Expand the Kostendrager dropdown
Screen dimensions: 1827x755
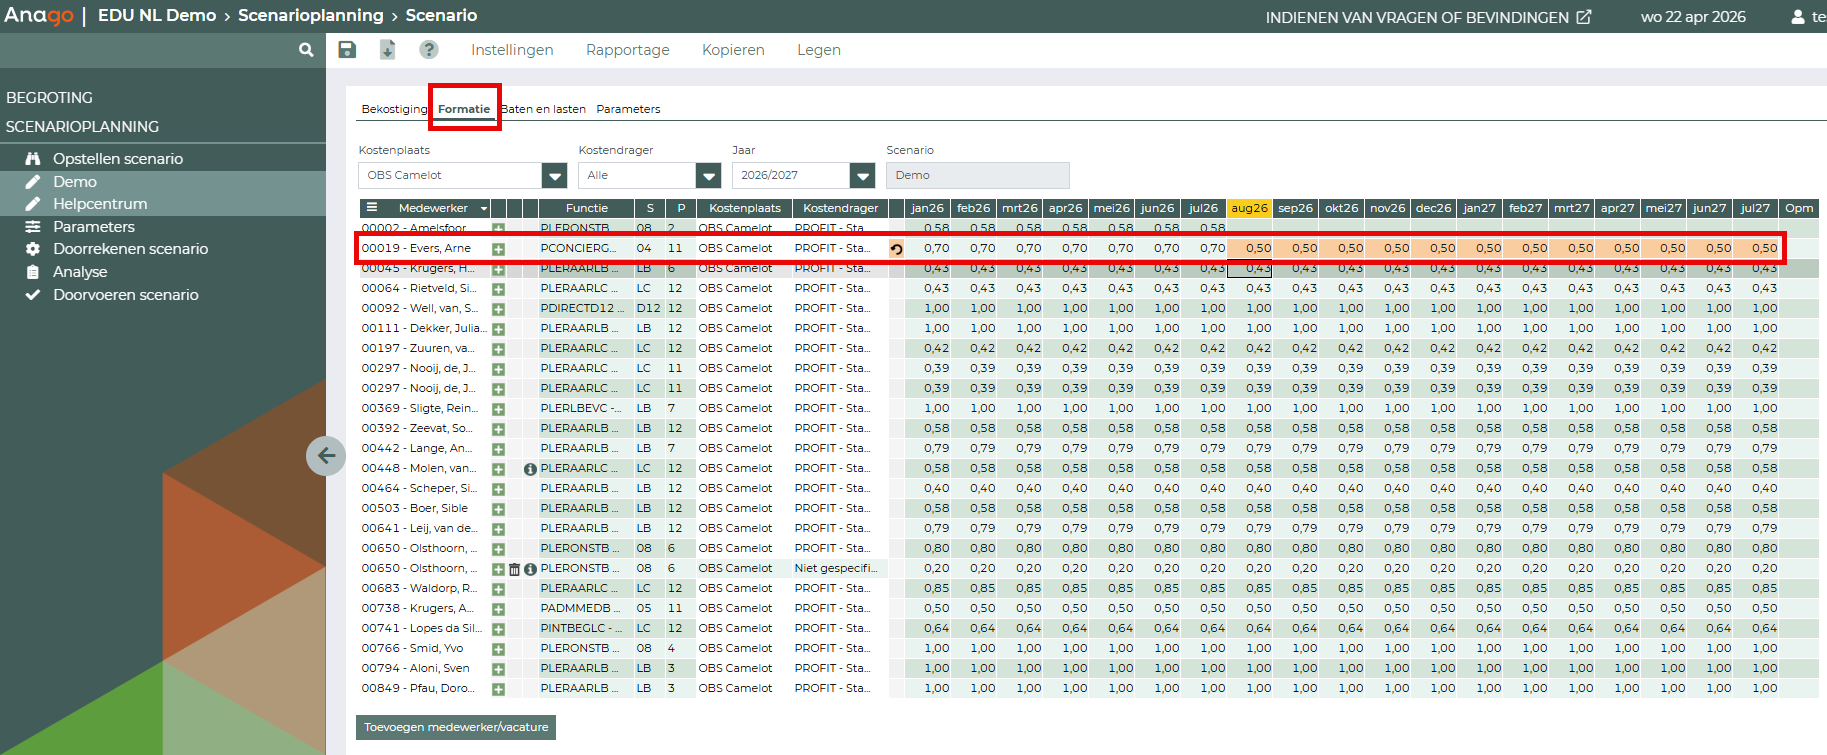coord(708,176)
